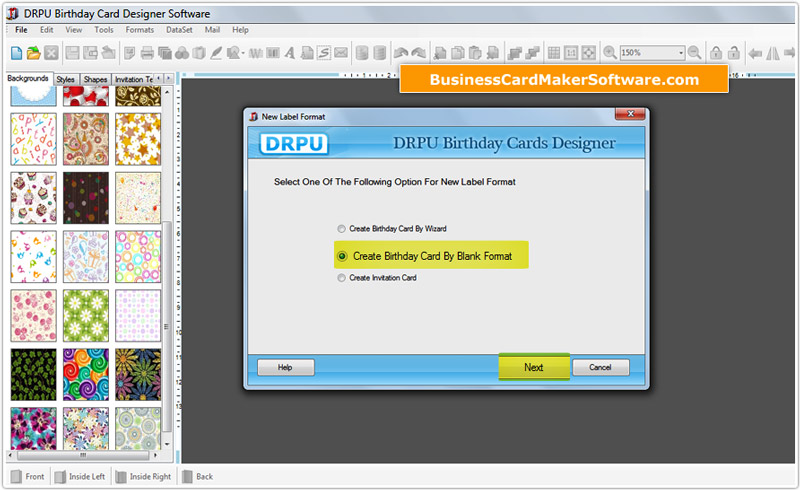Click the backgrounds panel vertical scrollbar
The image size is (800, 490).
tap(167, 327)
